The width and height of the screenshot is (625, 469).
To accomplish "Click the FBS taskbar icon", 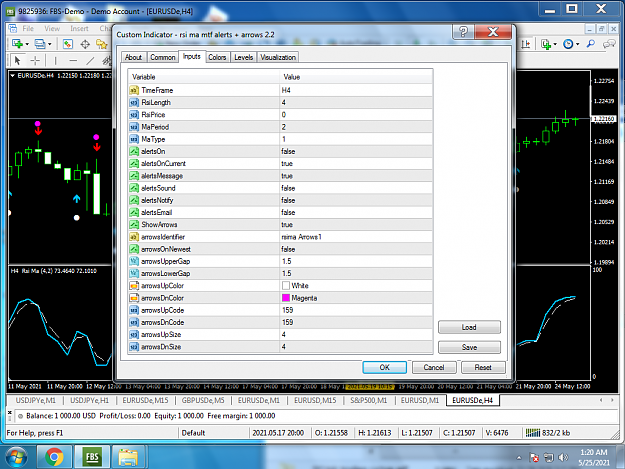I will (x=92, y=457).
